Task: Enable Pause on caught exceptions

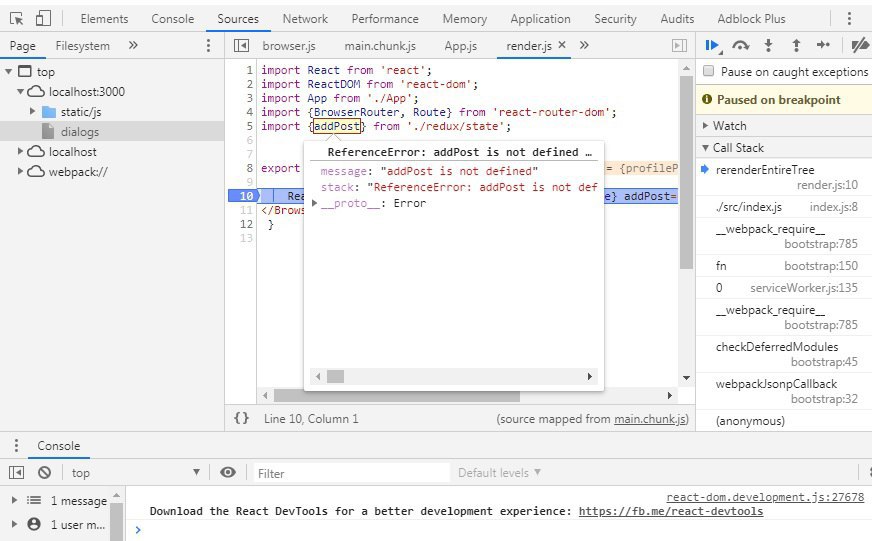Action: pyautogui.click(x=709, y=72)
